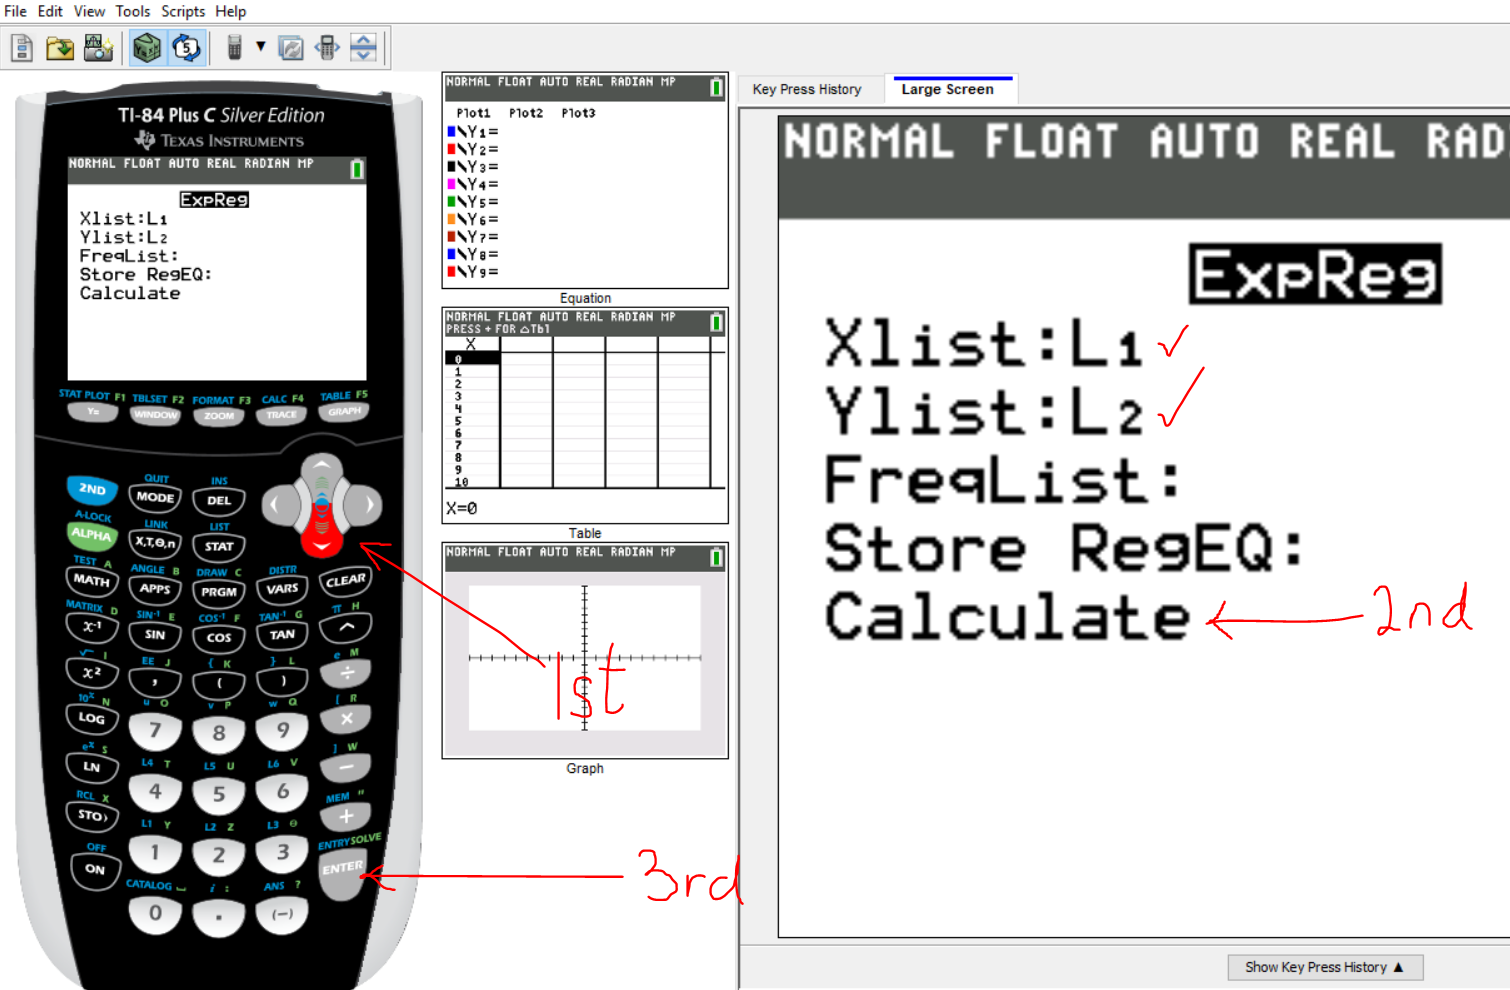Click the STO key
This screenshot has width=1510, height=990.
[x=92, y=816]
